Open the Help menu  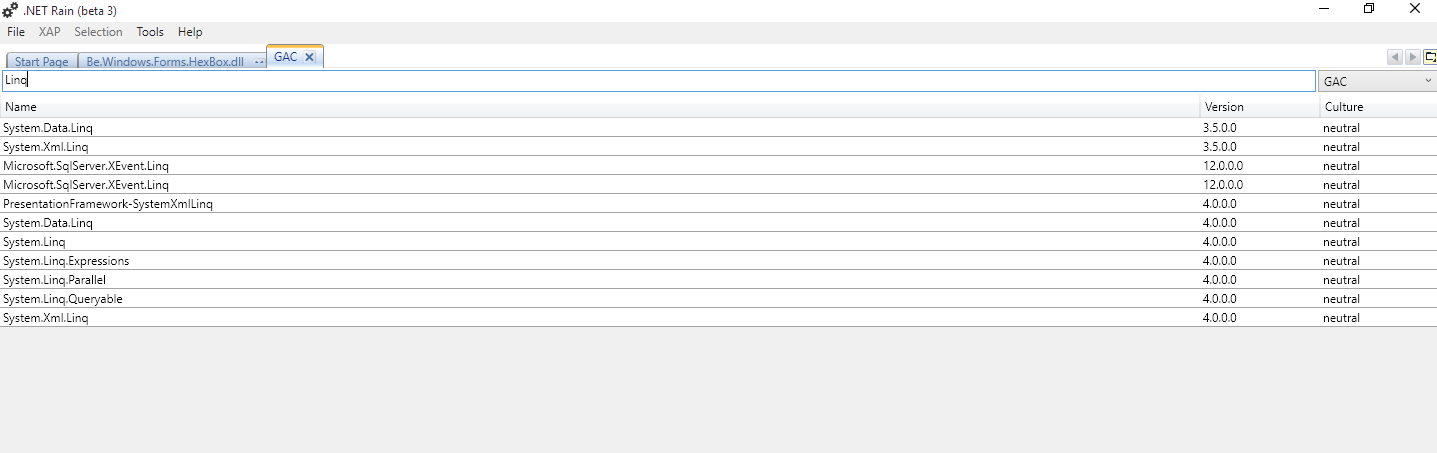[x=190, y=32]
